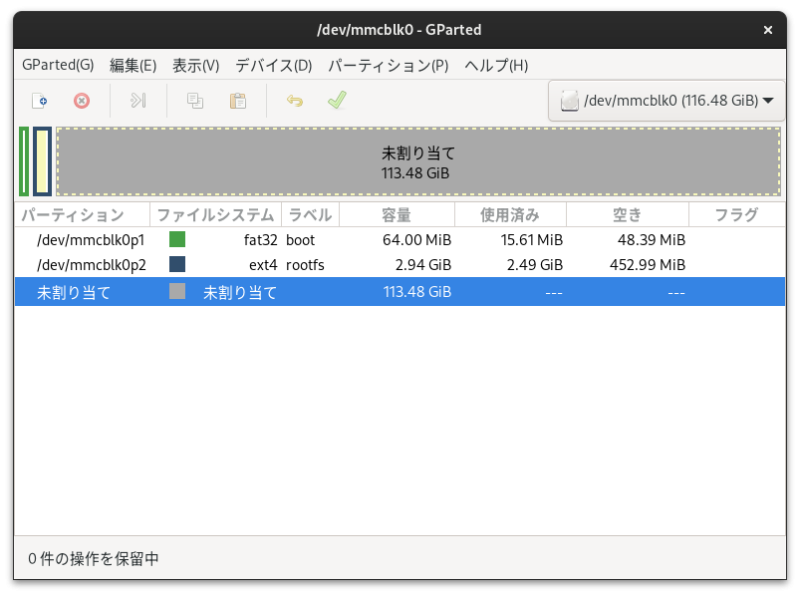Click the New partition toolbar icon
Viewport: 800px width, 595px height.
click(40, 101)
